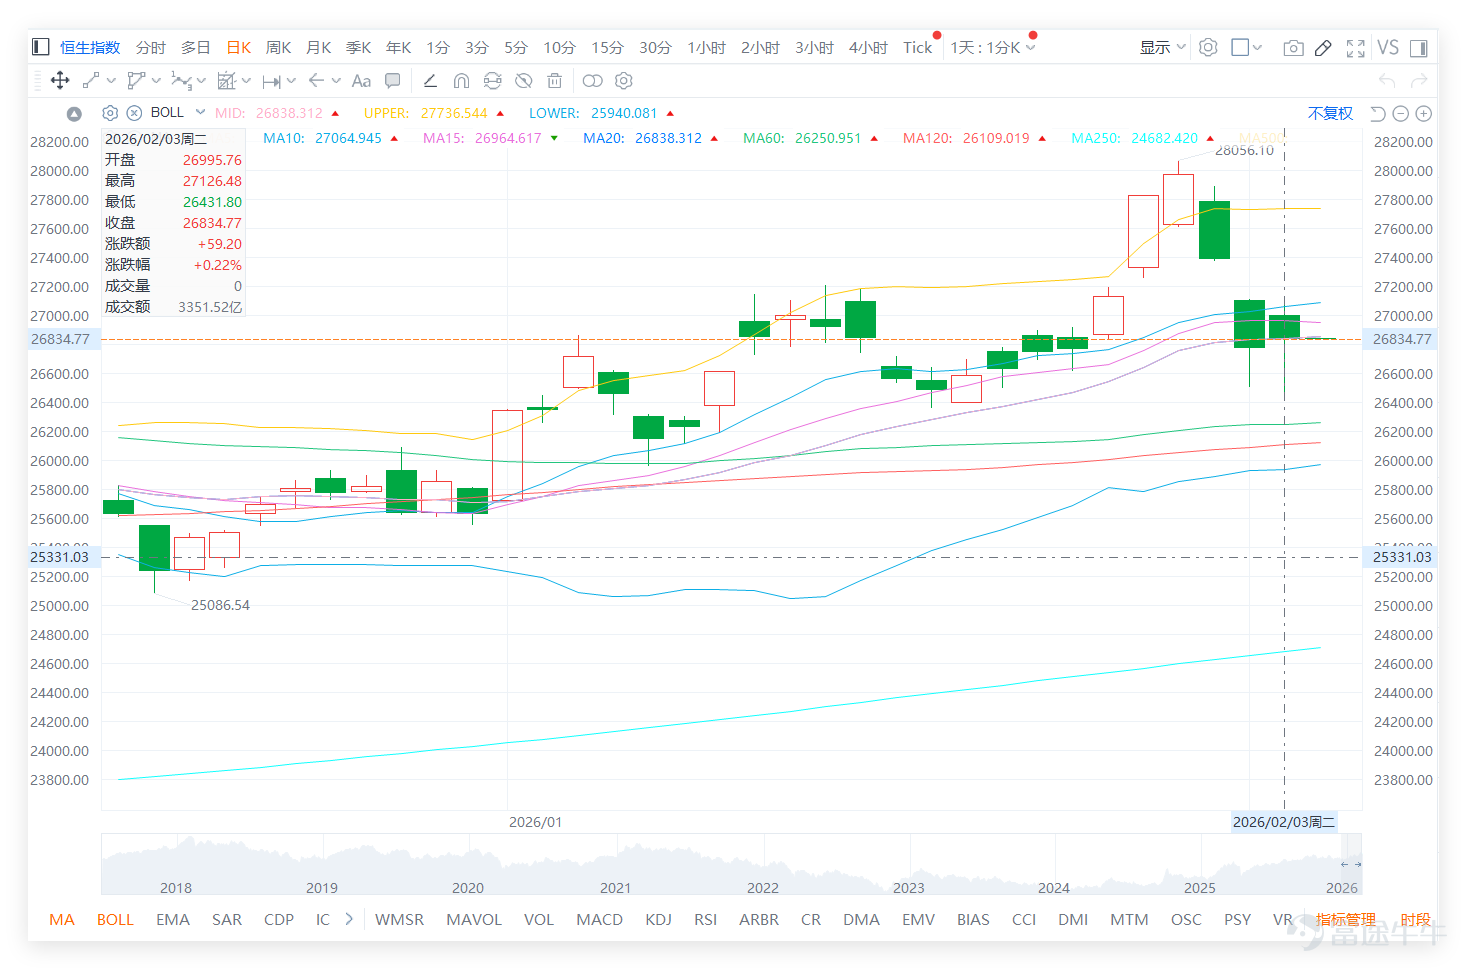
Task: Click the sync drawings icon
Action: tap(492, 81)
